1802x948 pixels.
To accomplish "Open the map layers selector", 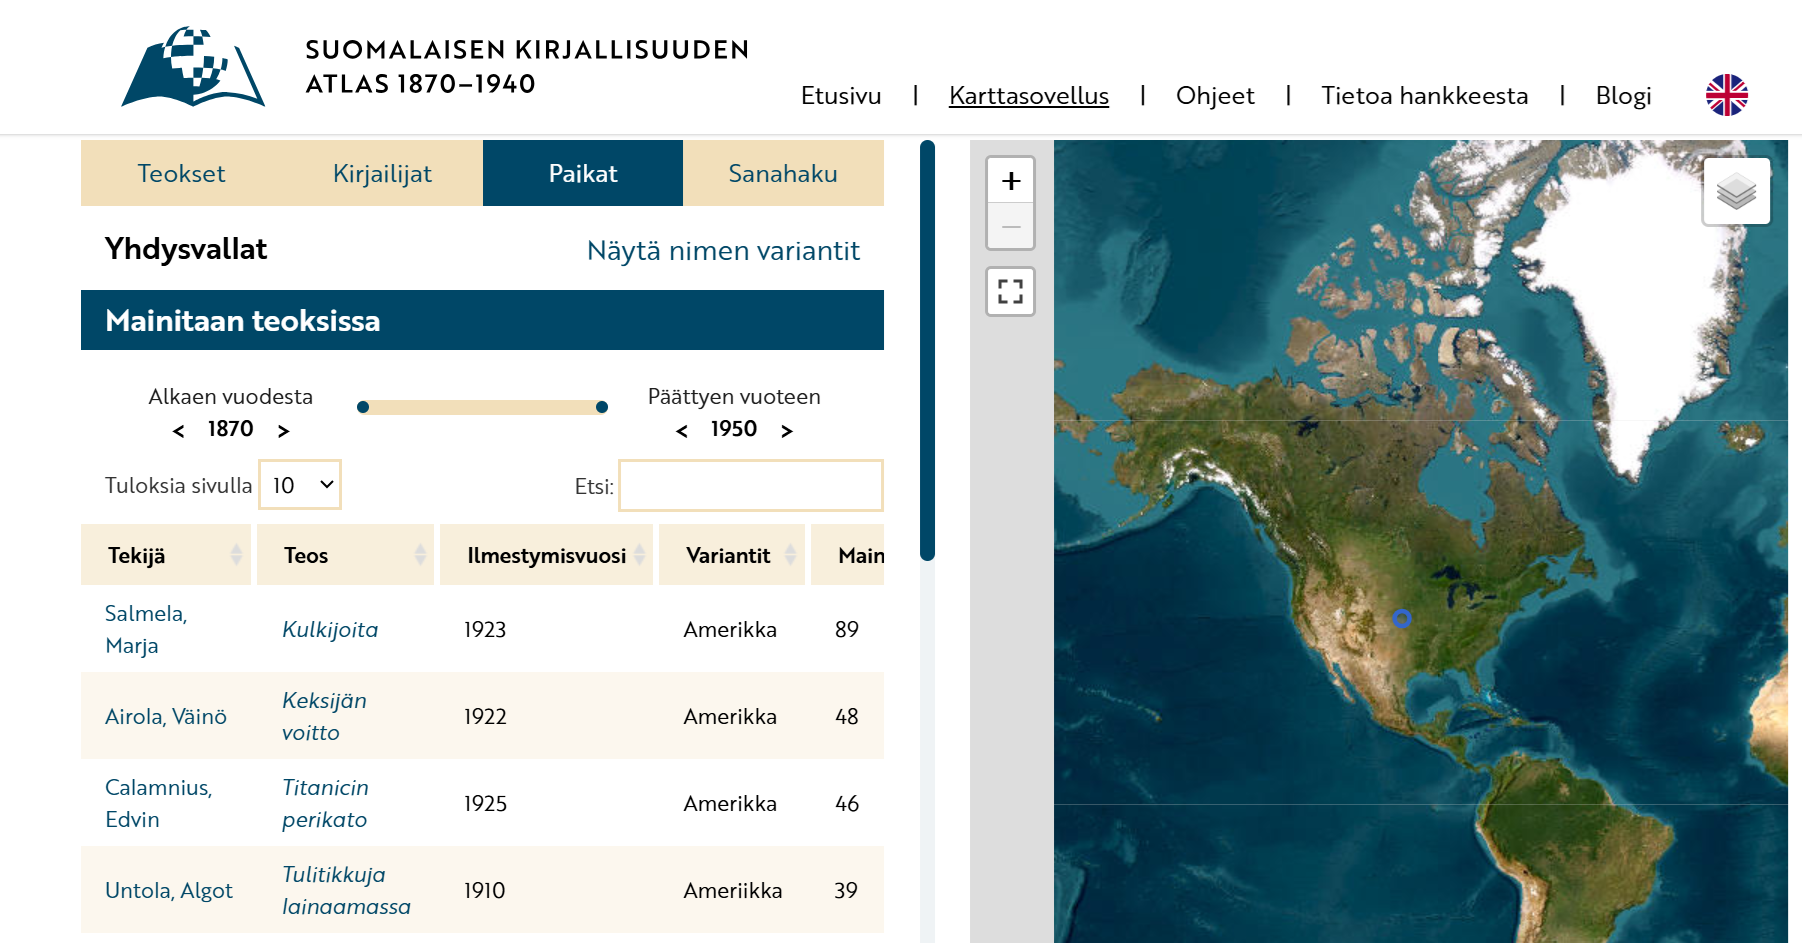I will [x=1736, y=191].
